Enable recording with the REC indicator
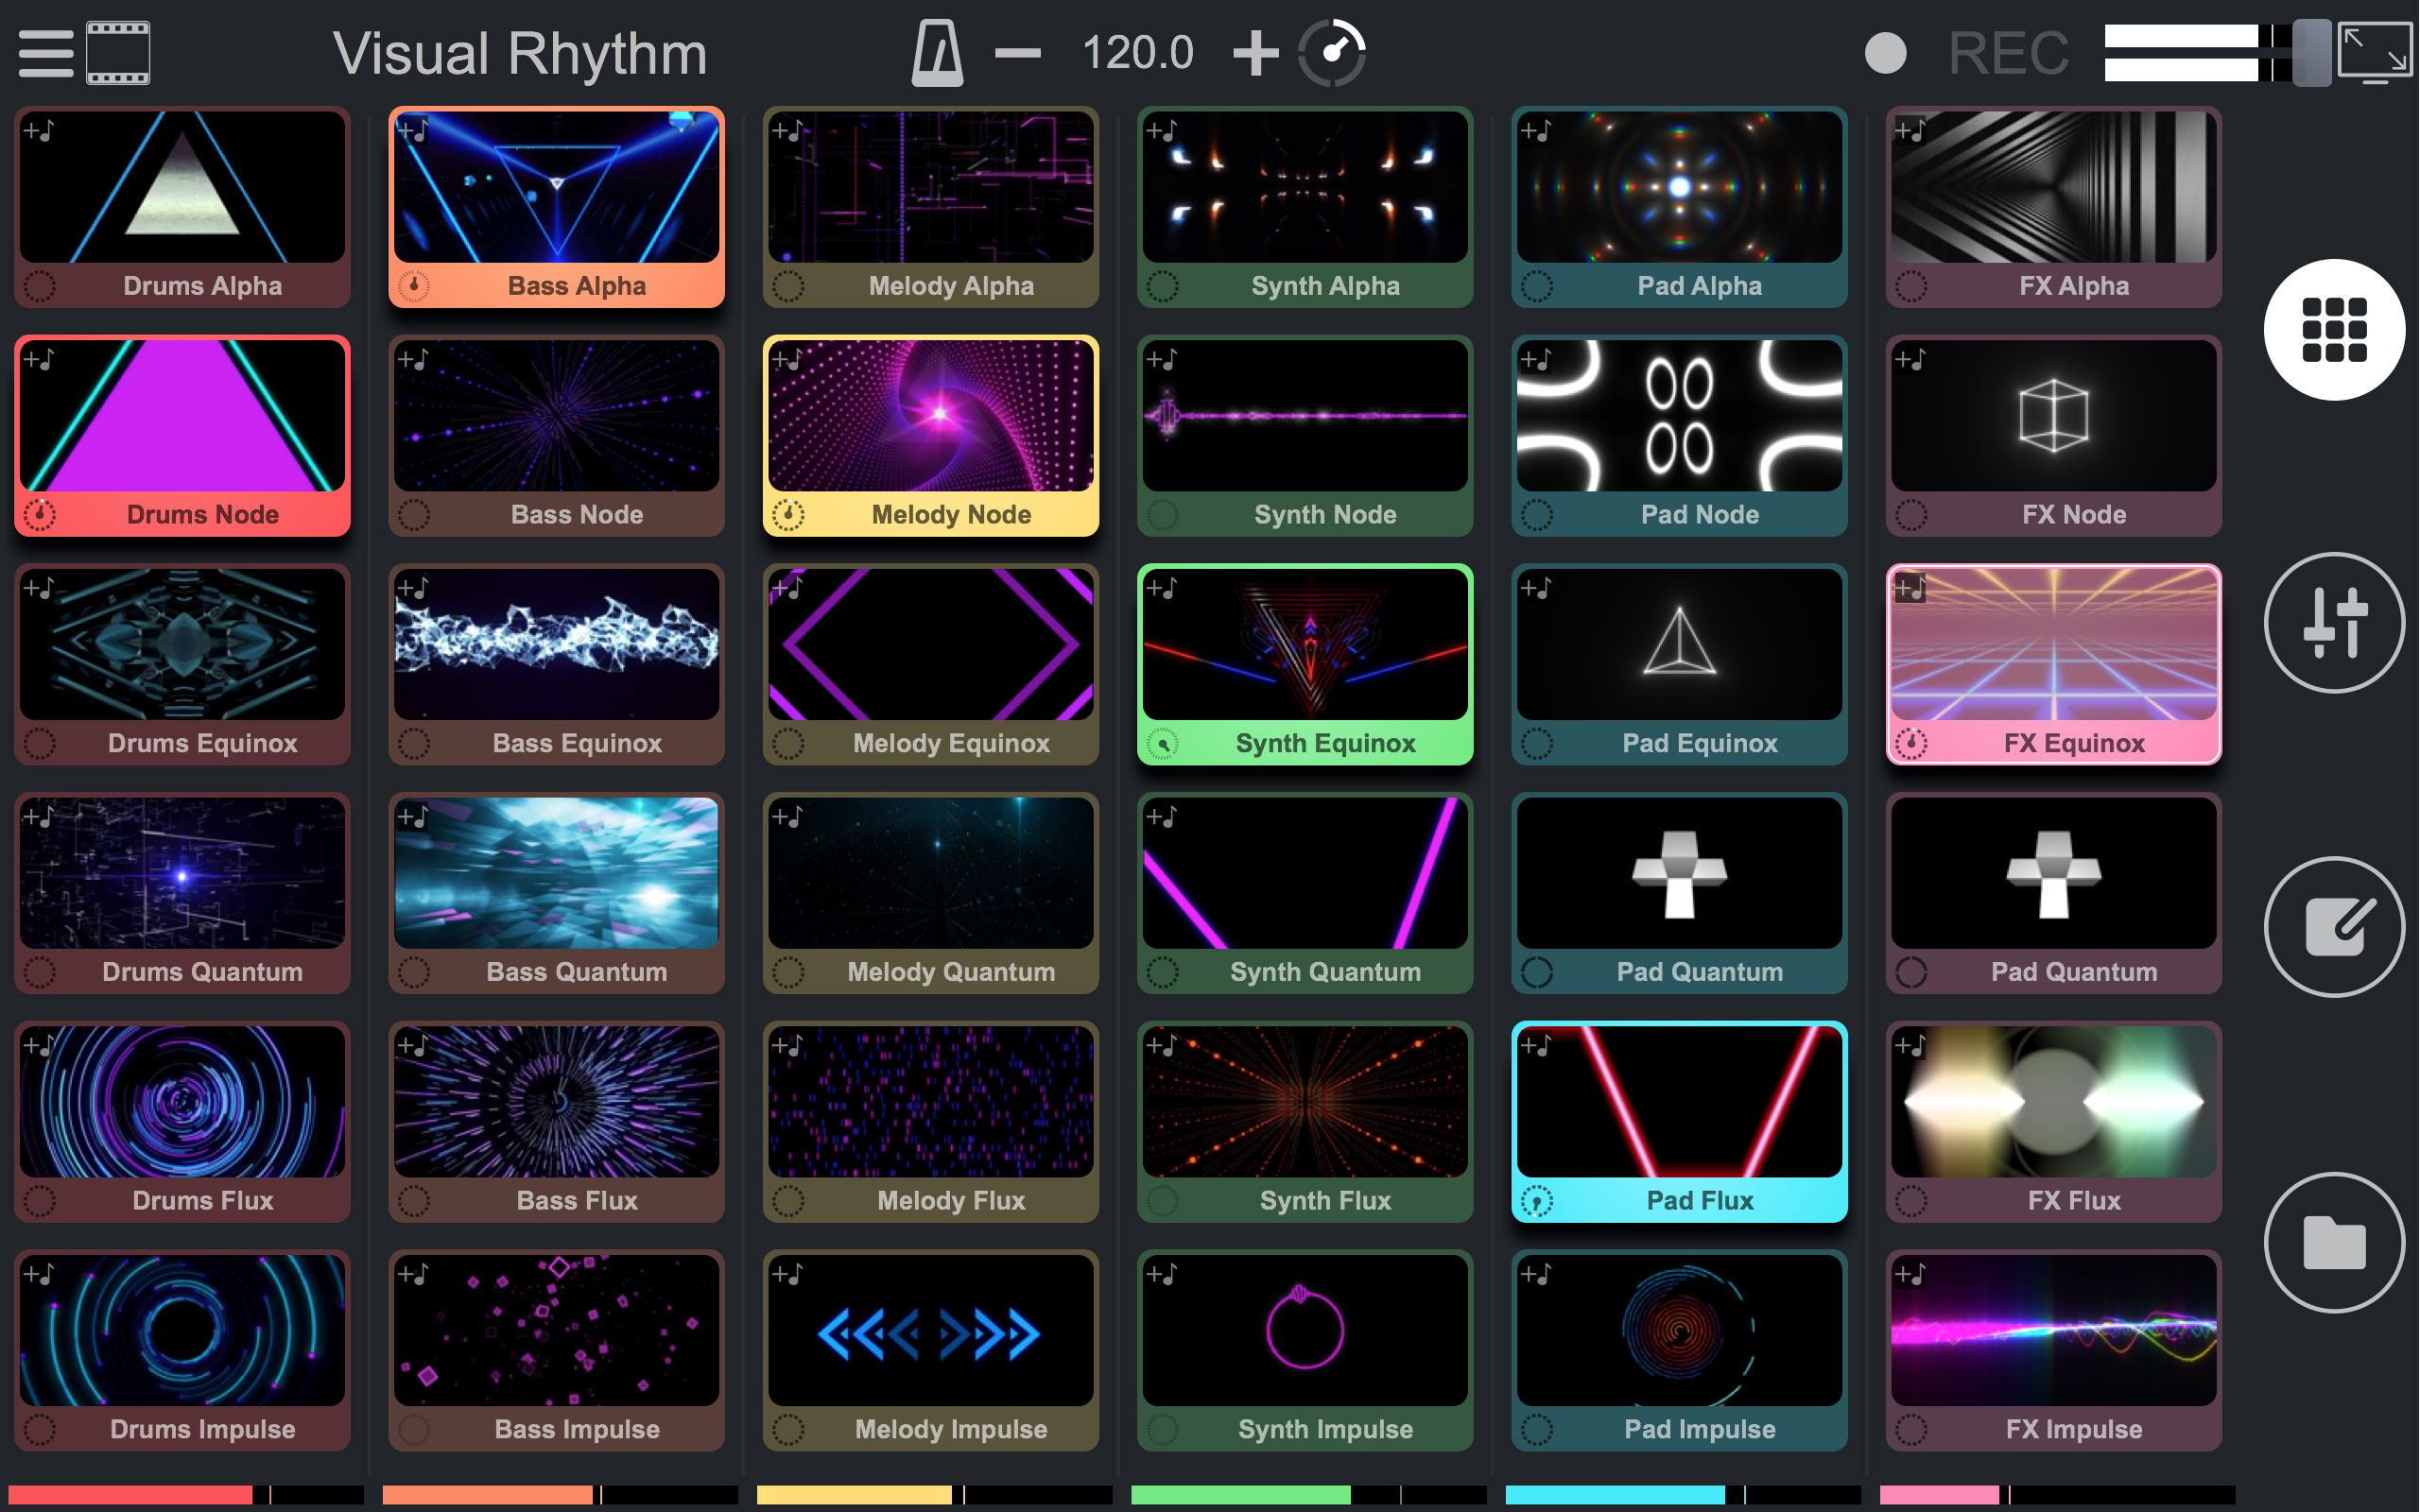Screen dimensions: 2420x1512 coord(1888,52)
